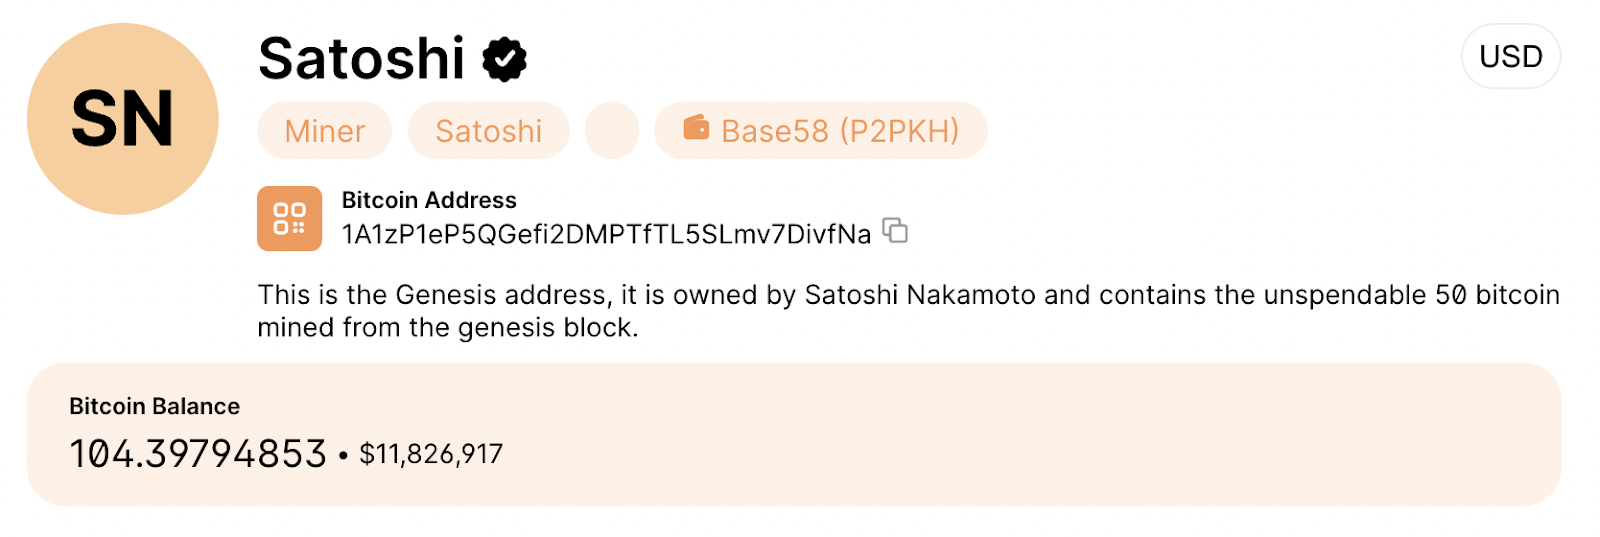Switch currency with the USD button
This screenshot has height=537, width=1600.
click(x=1510, y=57)
